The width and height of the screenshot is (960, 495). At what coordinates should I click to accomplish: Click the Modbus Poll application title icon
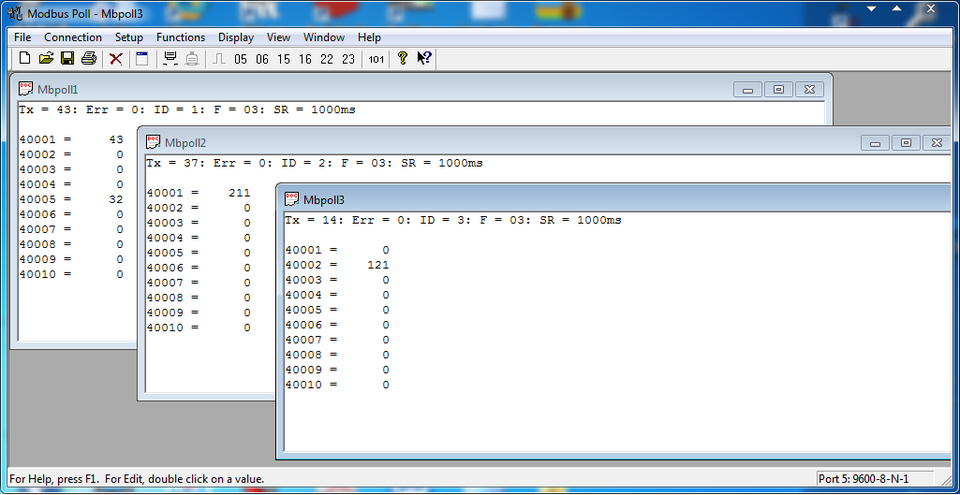click(x=15, y=13)
